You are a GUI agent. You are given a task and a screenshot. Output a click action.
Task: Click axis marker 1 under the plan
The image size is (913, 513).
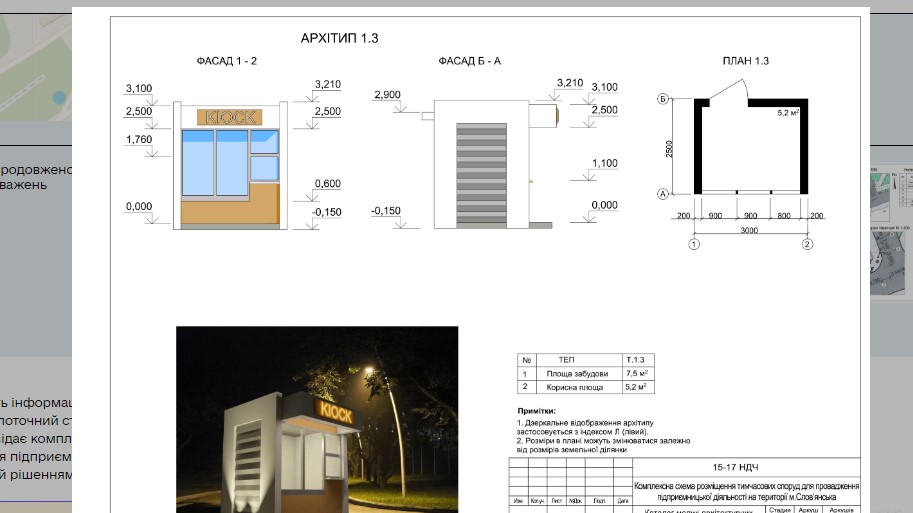pos(694,244)
